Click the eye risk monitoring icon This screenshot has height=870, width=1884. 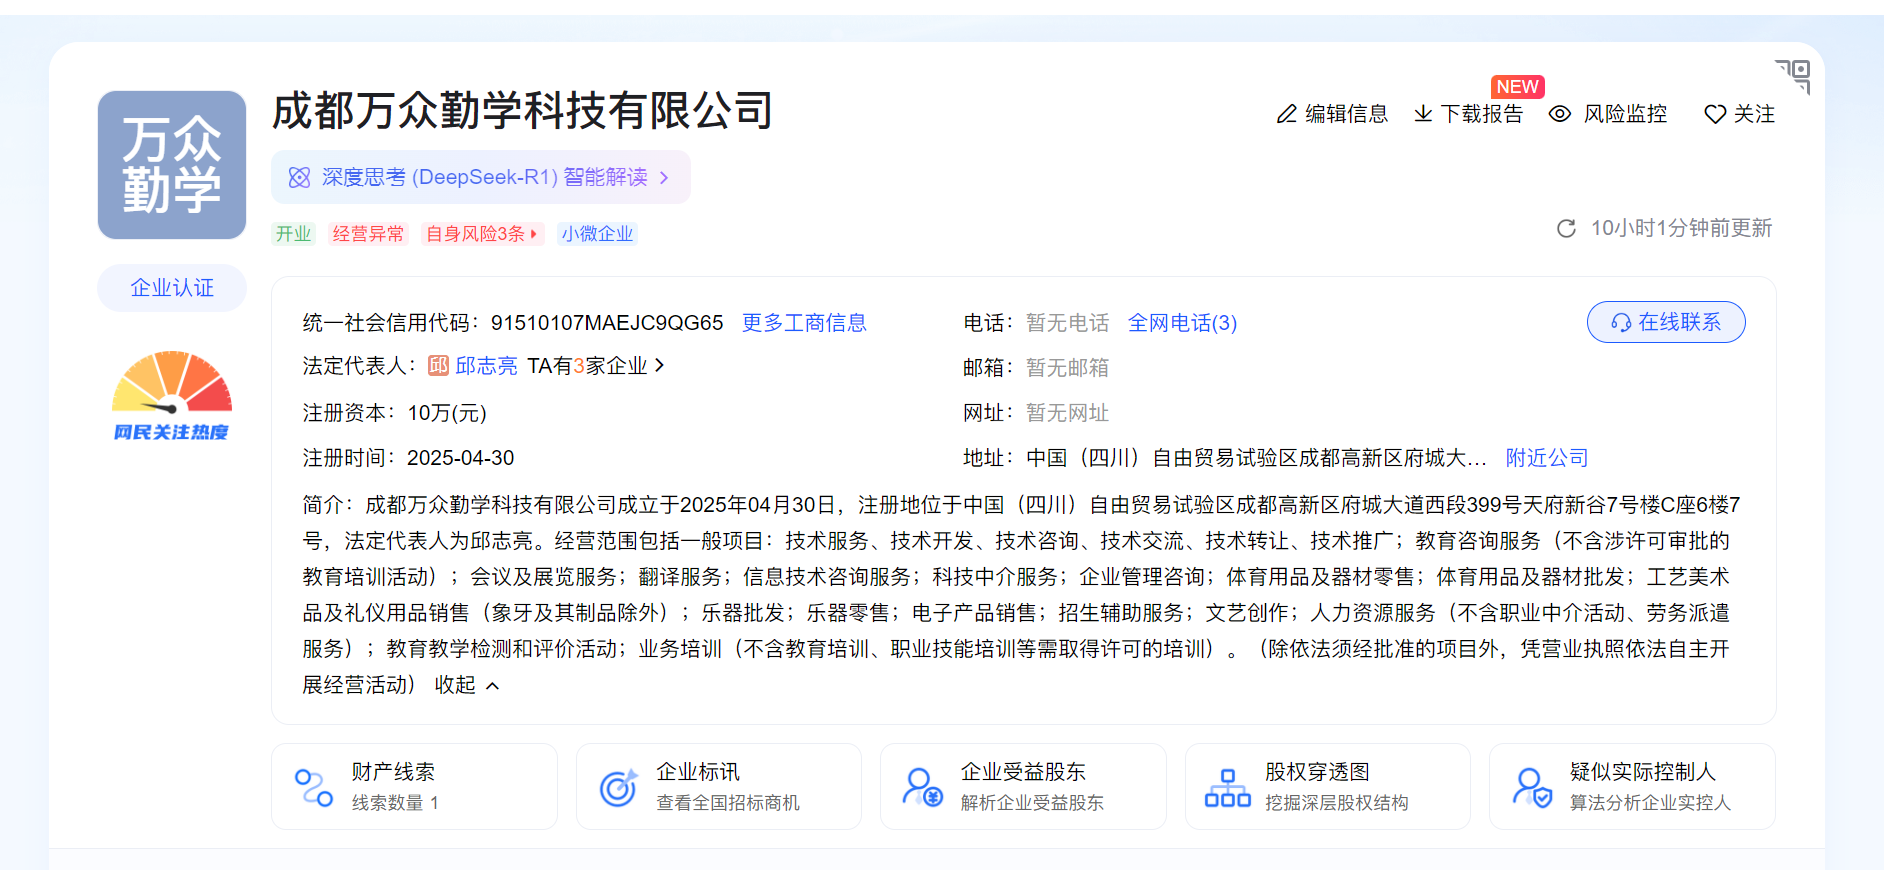[1559, 114]
